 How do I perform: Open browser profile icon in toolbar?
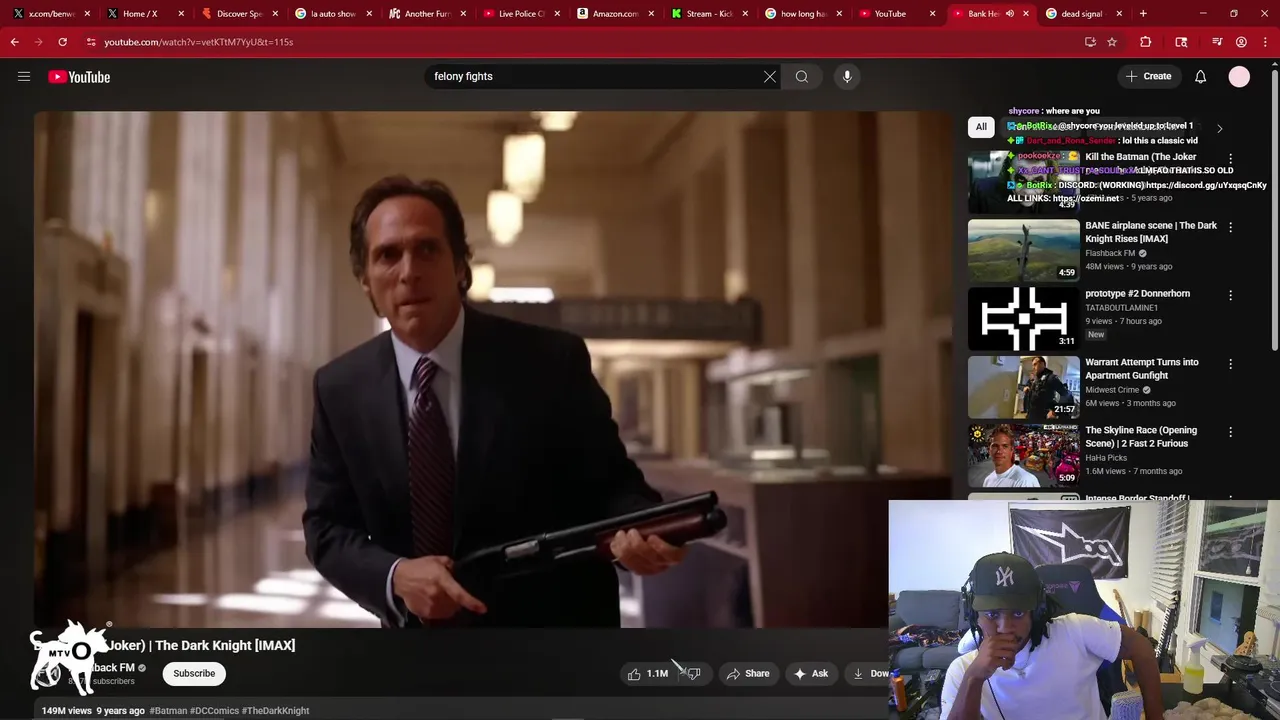[x=1241, y=42]
